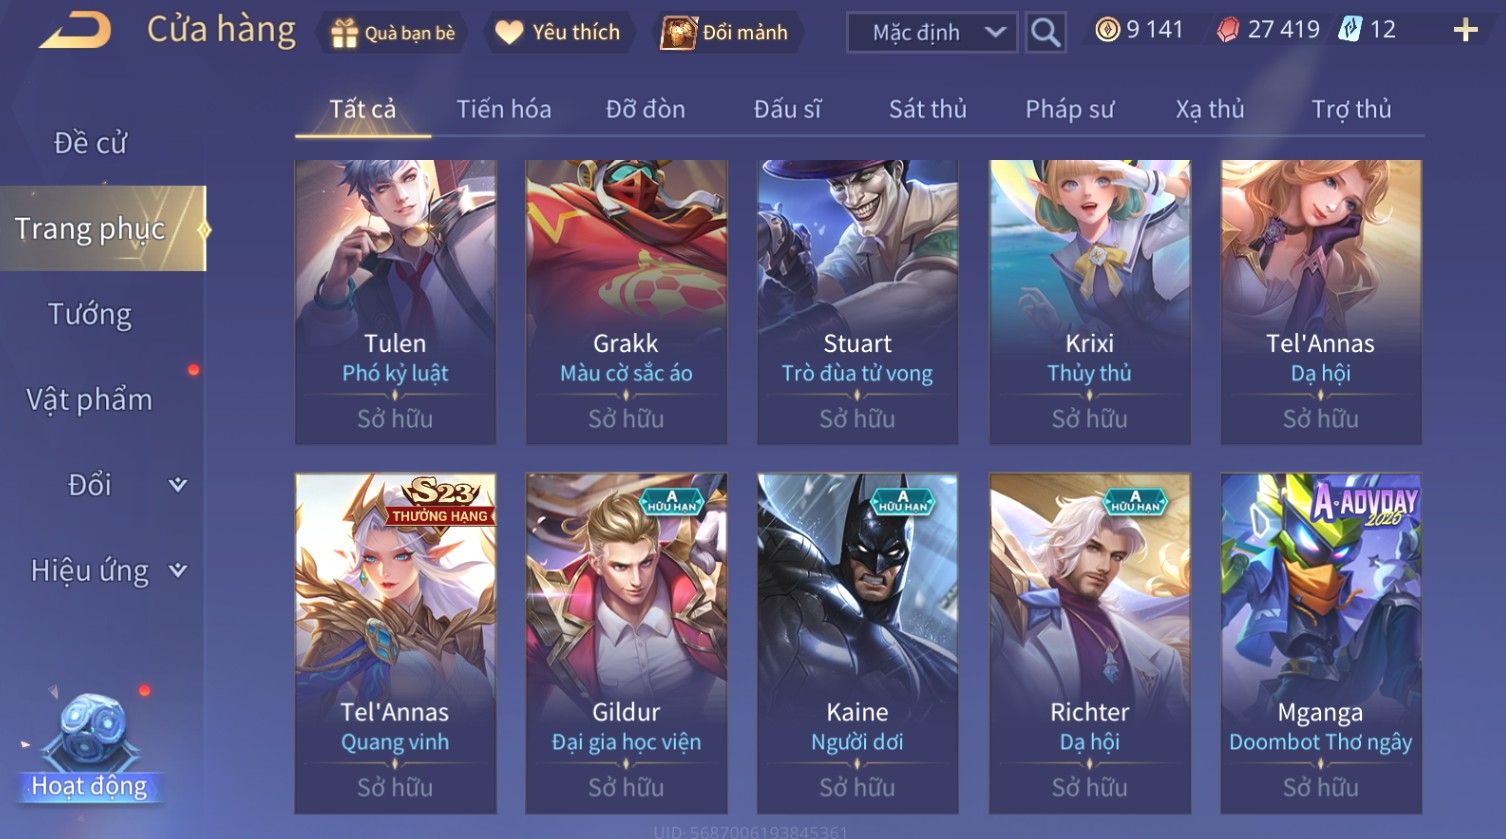
Task: Click the back arrow icon
Action: click(x=75, y=31)
